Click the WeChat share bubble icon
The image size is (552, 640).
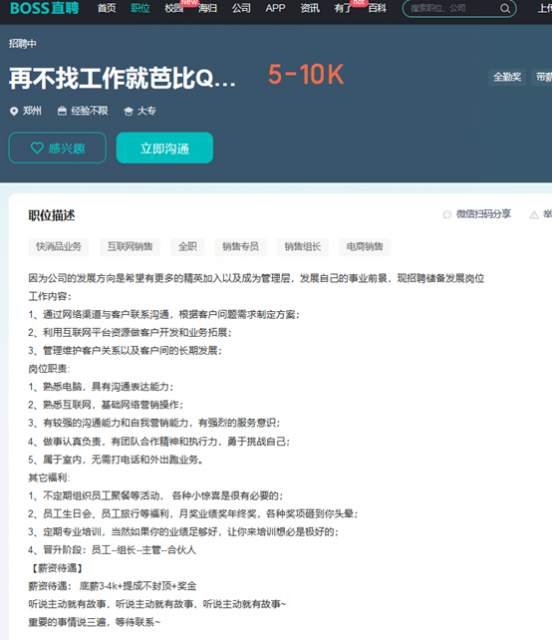(x=447, y=214)
